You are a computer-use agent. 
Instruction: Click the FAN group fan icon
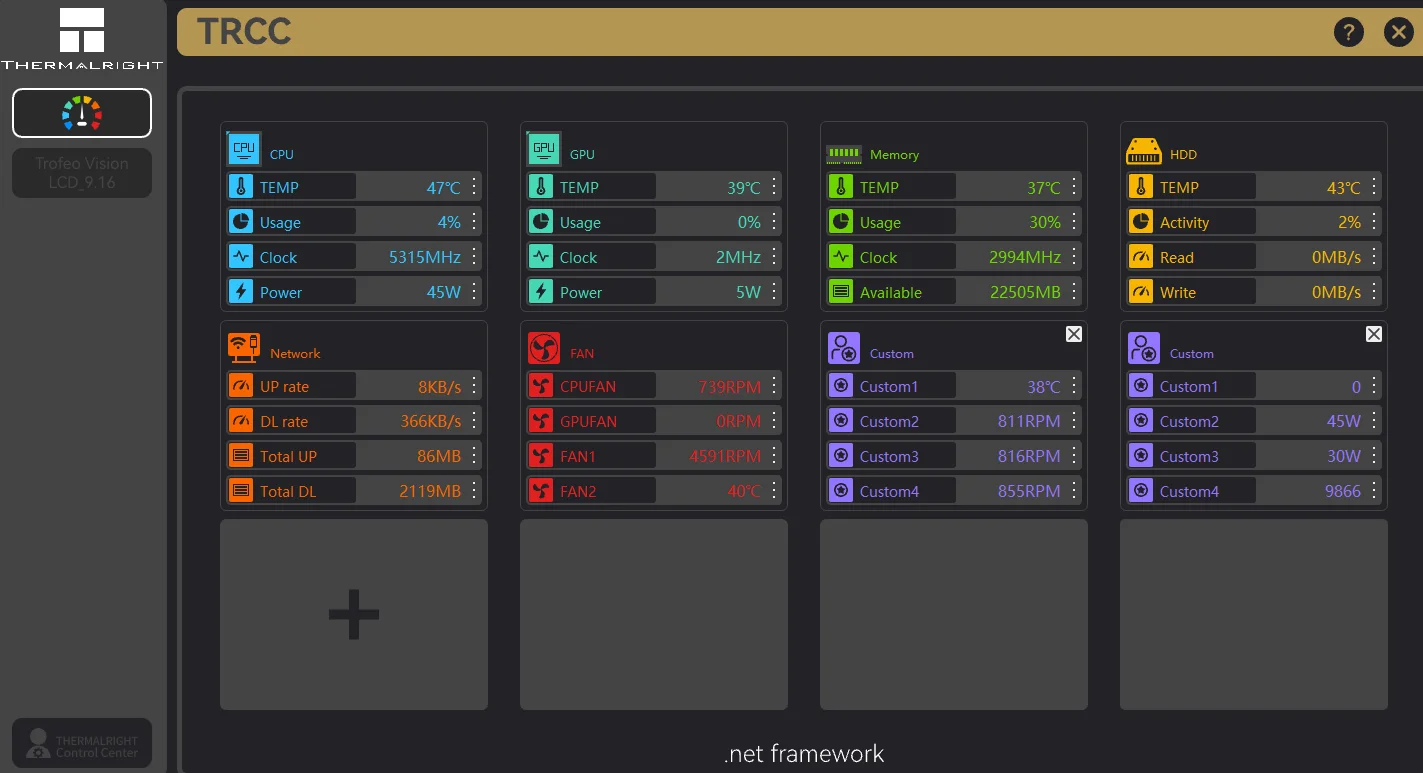(x=544, y=348)
